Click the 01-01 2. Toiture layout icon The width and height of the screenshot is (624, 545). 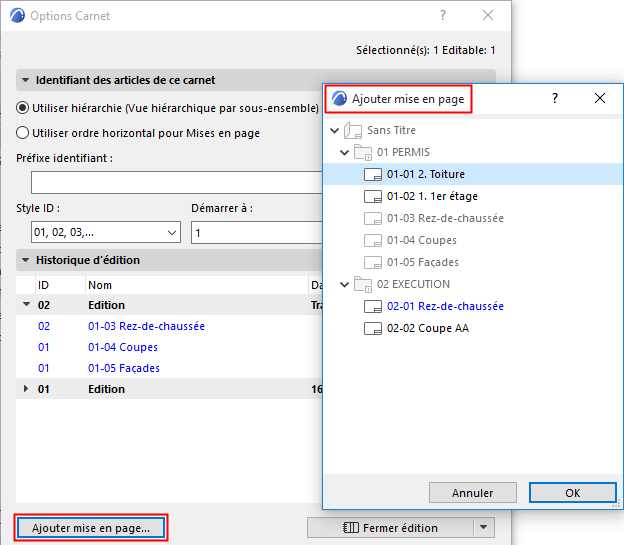click(x=373, y=174)
